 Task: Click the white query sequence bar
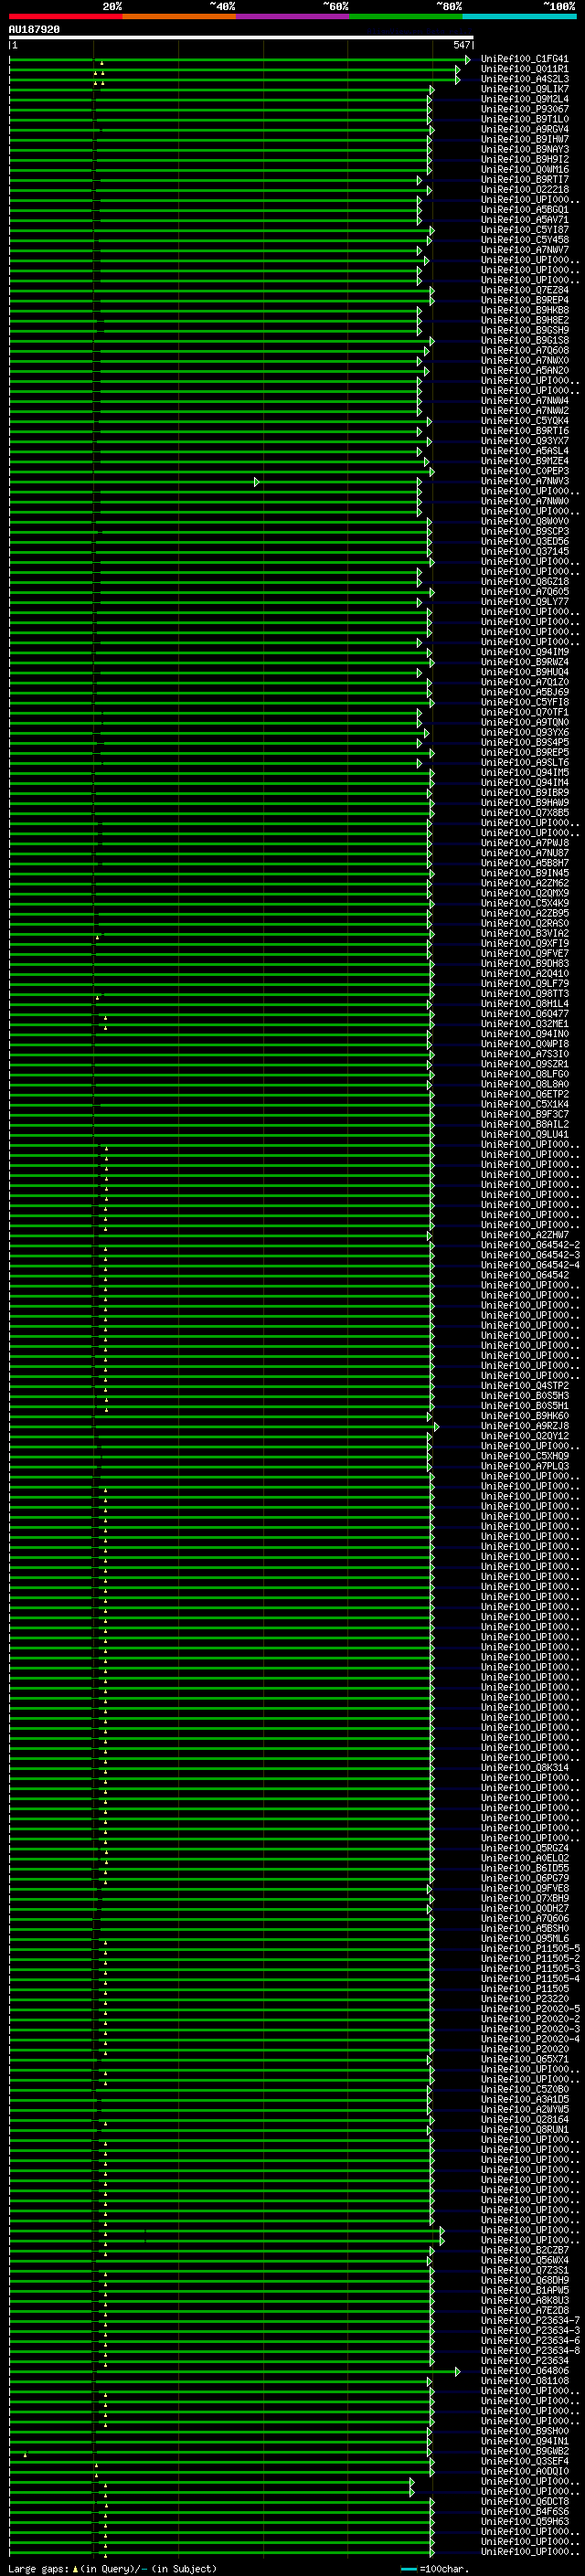pos(241,38)
